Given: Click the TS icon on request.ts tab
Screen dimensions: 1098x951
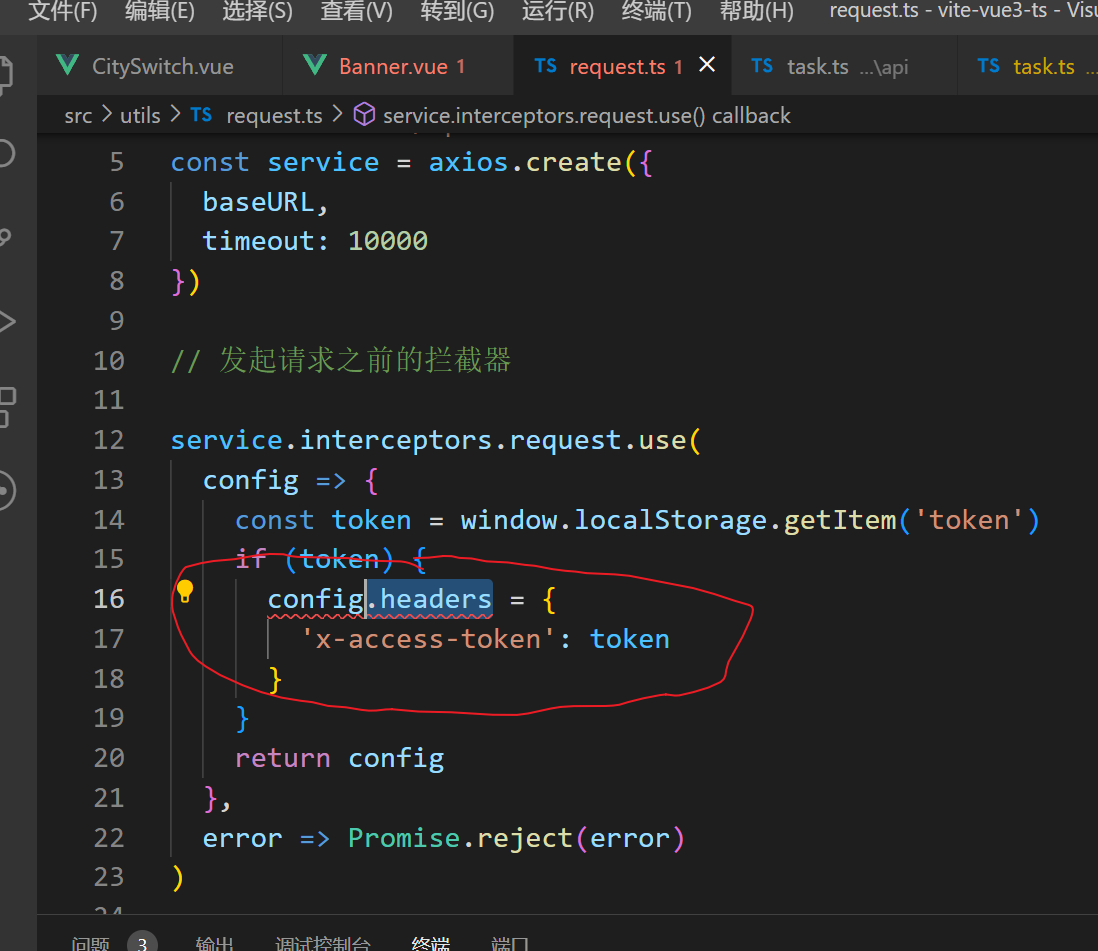Looking at the screenshot, I should pyautogui.click(x=545, y=66).
